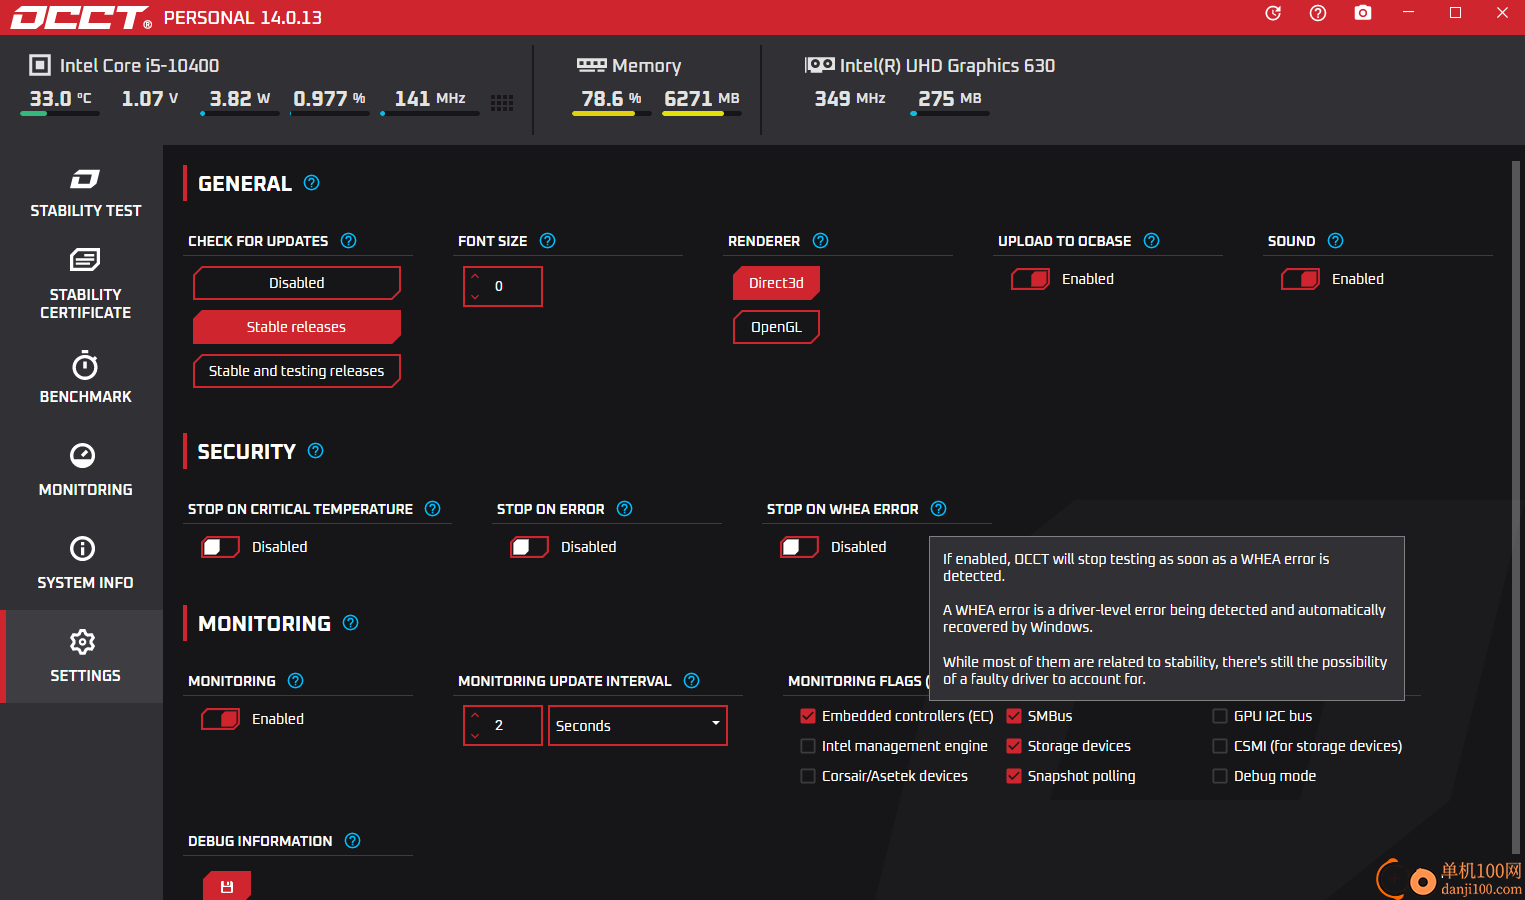Uncheck Storage devices checkbox
The image size is (1525, 900).
[1014, 746]
